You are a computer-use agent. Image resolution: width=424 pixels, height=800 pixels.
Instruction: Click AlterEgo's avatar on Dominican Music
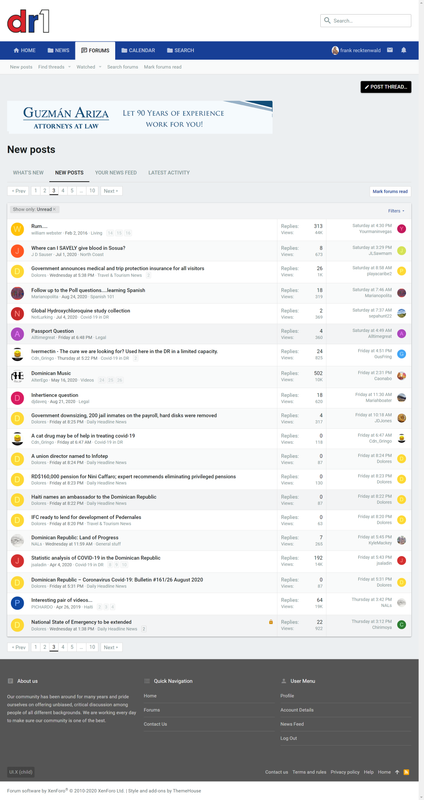pos(17,376)
